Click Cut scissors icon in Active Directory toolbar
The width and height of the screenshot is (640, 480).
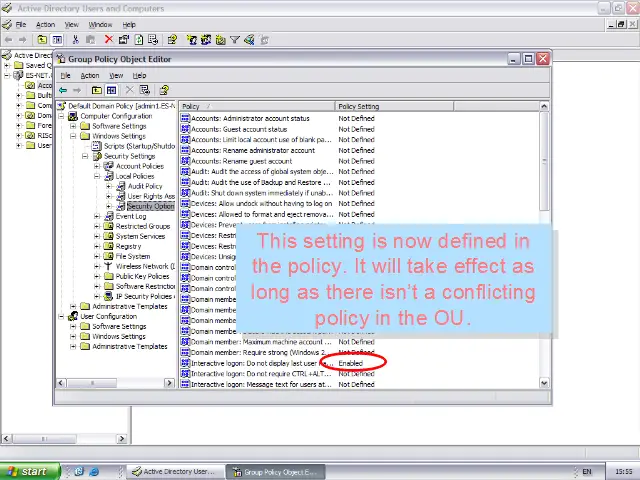[x=76, y=40]
